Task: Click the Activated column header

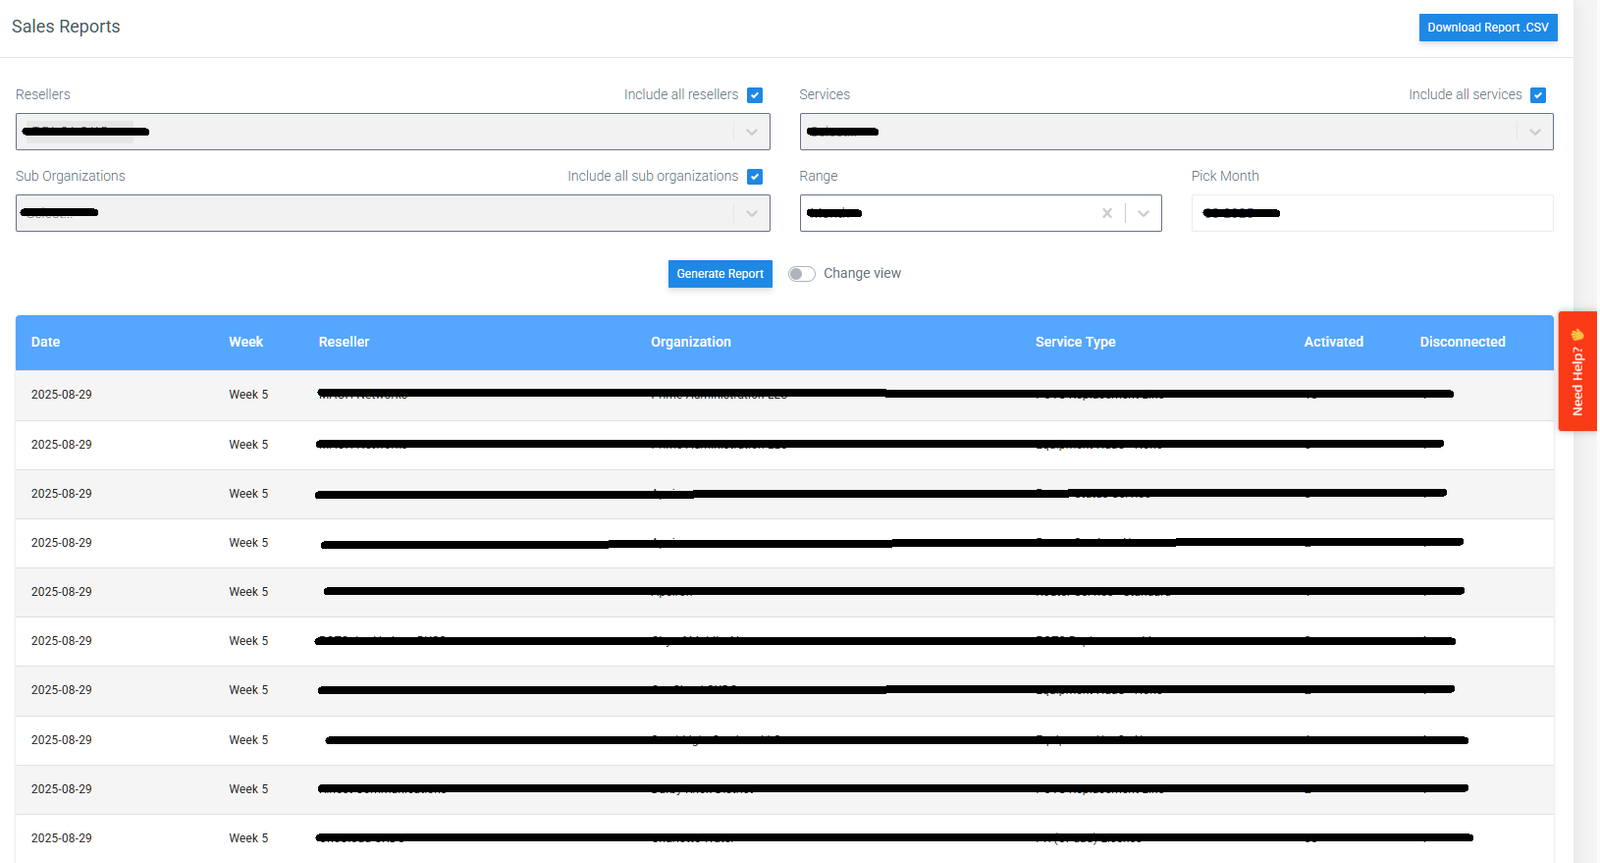Action: tap(1333, 342)
